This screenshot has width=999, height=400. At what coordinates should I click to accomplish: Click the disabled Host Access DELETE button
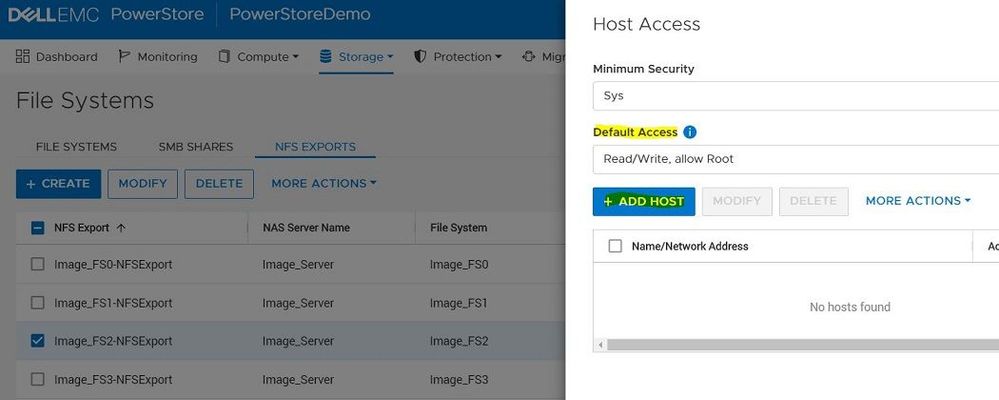[x=814, y=201]
